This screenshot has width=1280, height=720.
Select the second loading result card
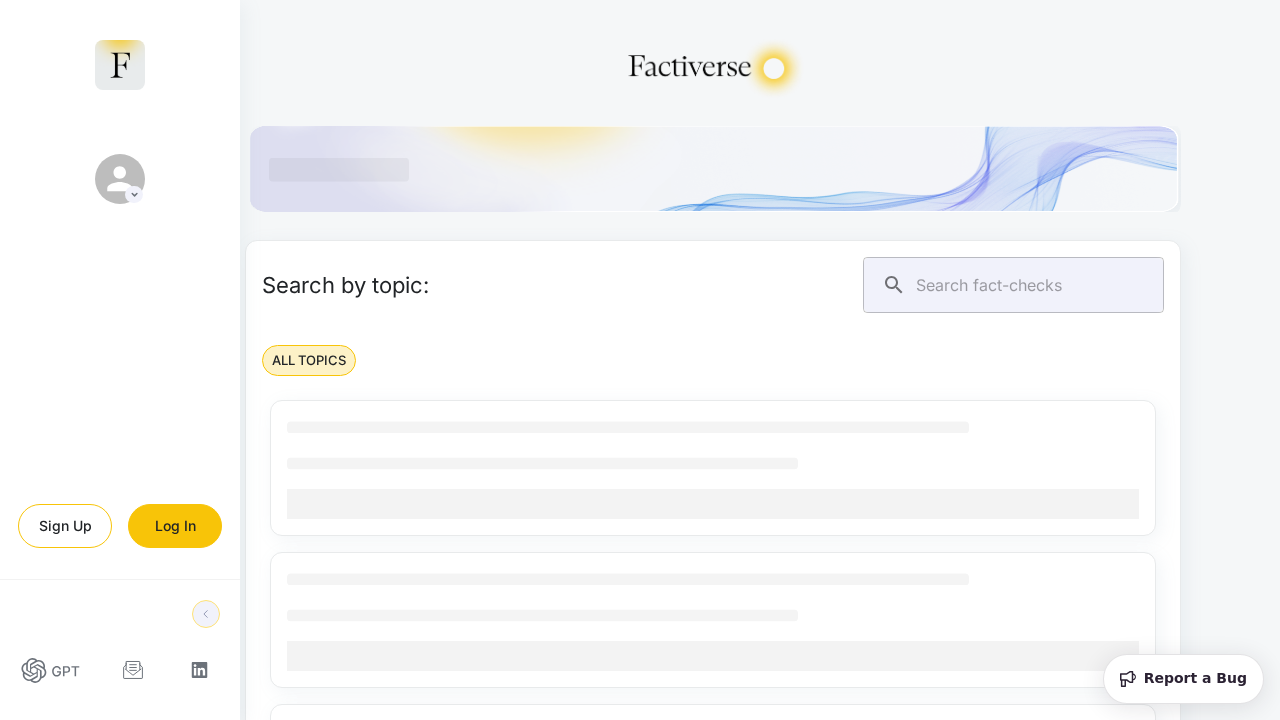pyautogui.click(x=713, y=619)
